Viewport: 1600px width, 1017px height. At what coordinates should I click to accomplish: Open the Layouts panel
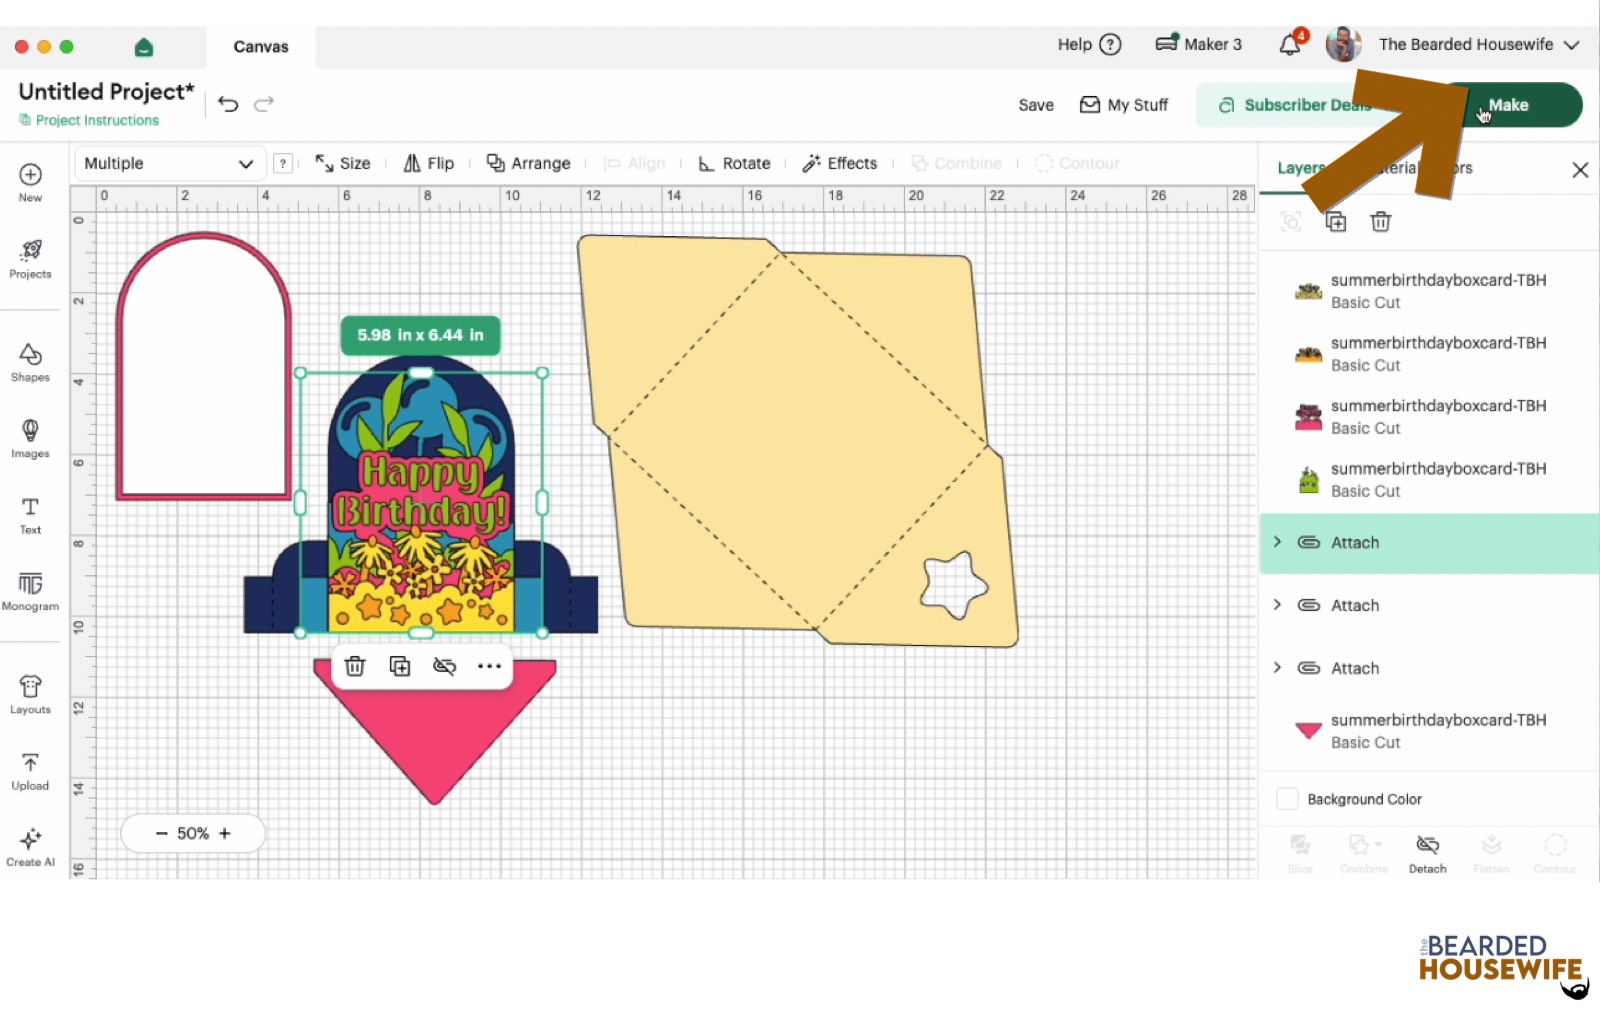click(30, 694)
